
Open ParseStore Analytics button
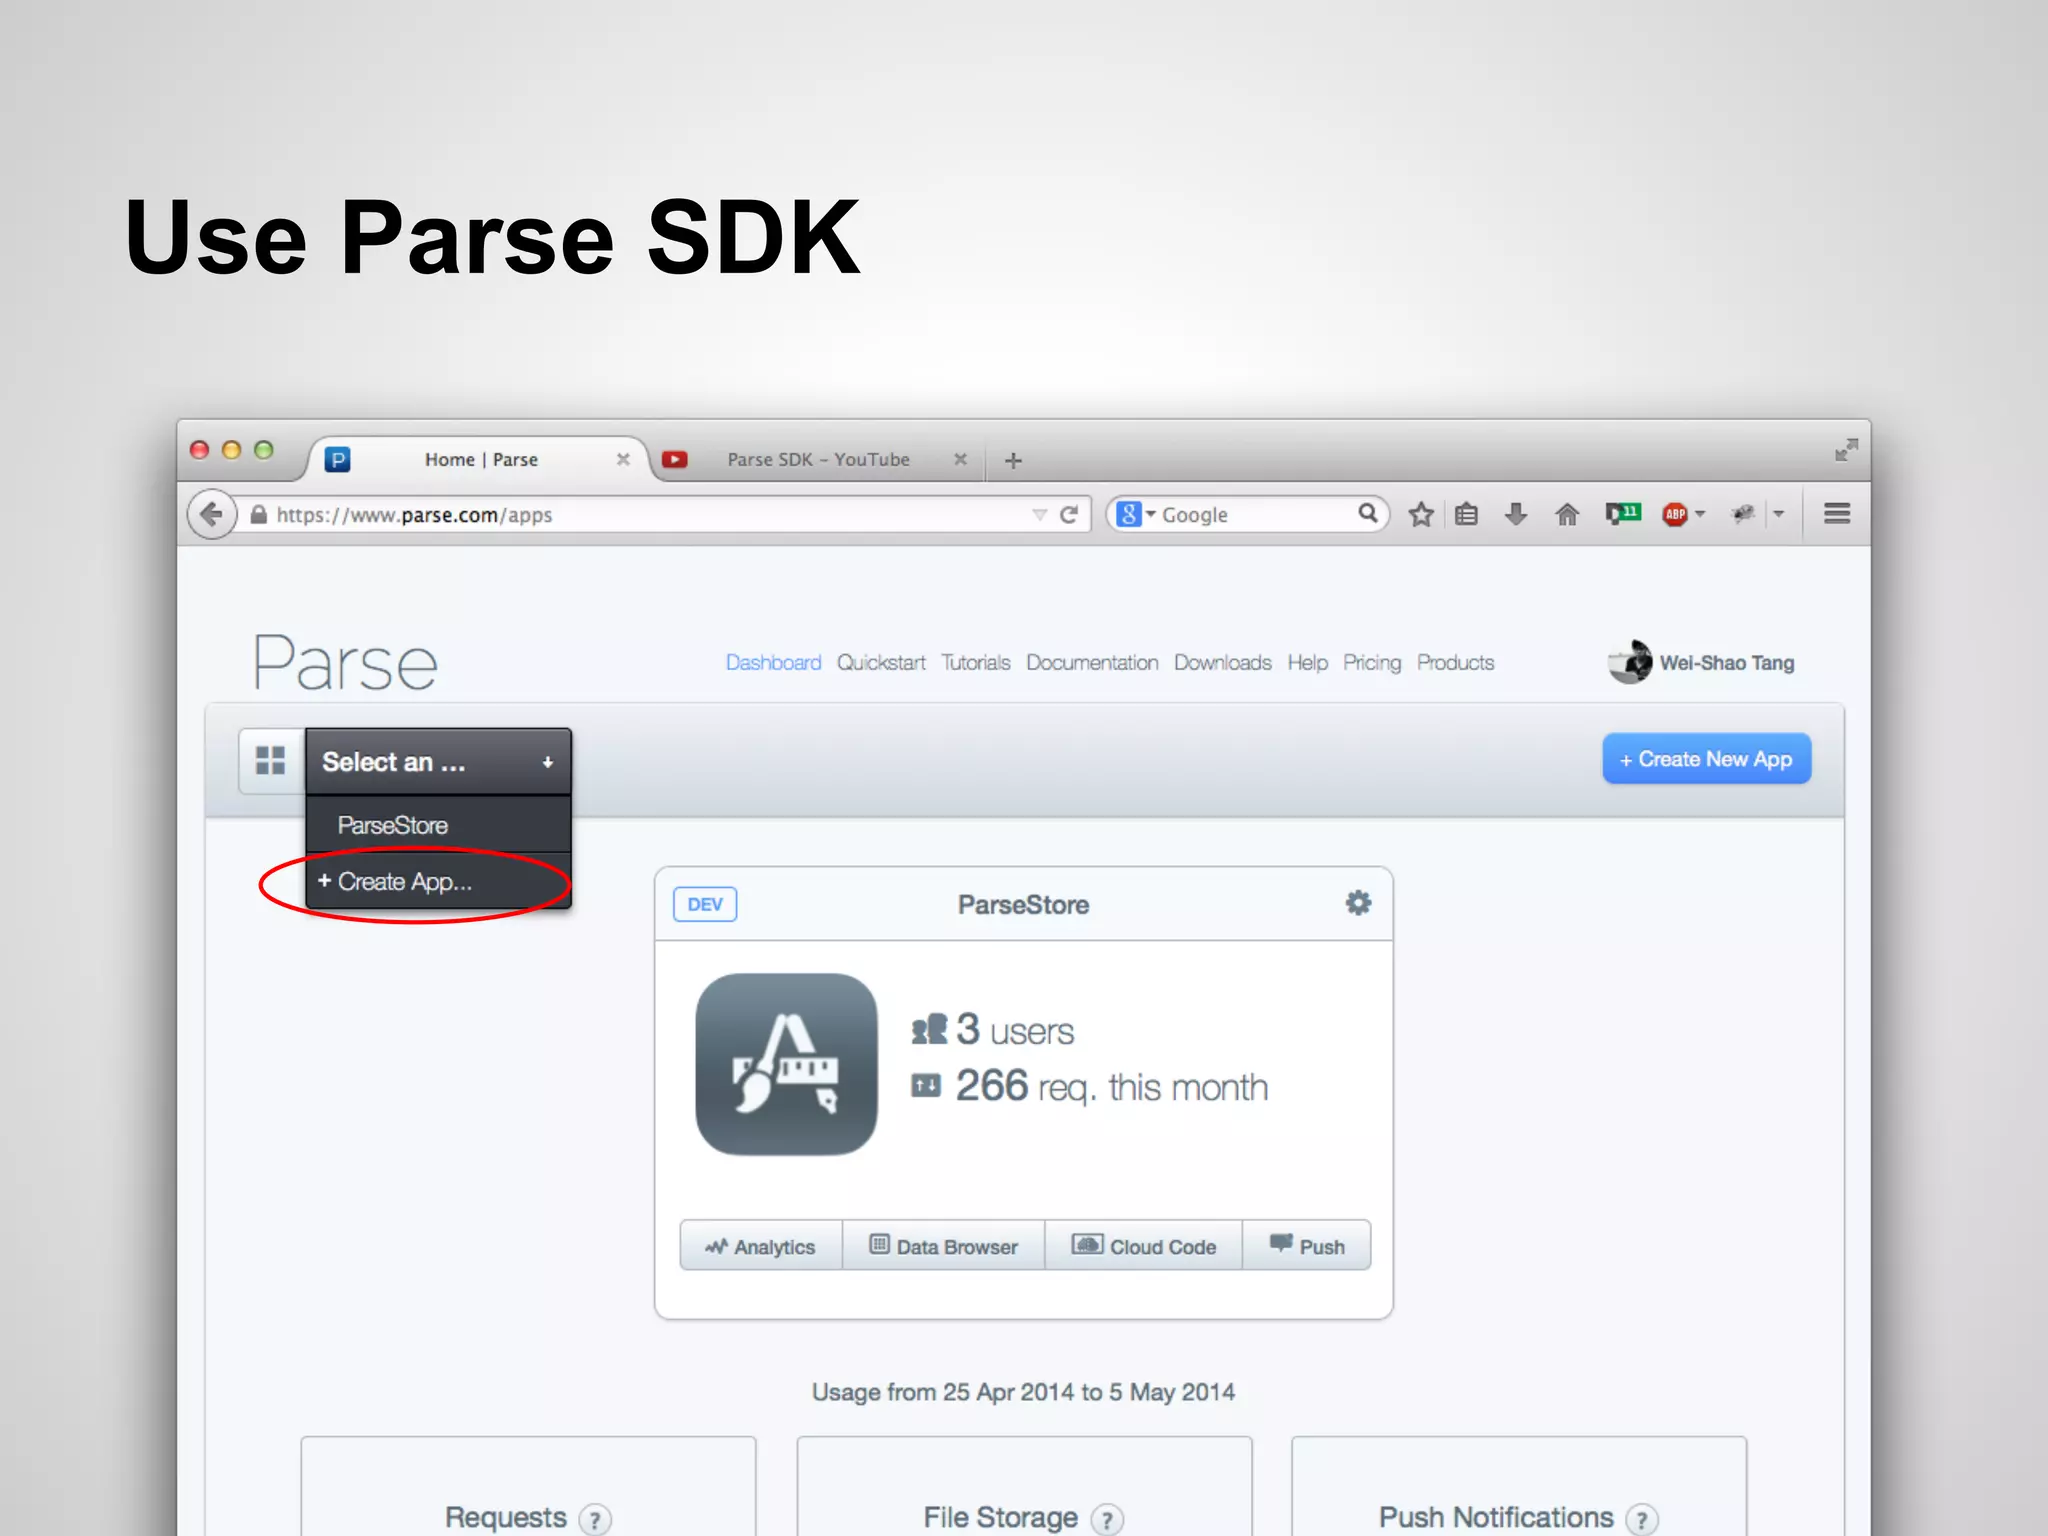click(x=761, y=1246)
